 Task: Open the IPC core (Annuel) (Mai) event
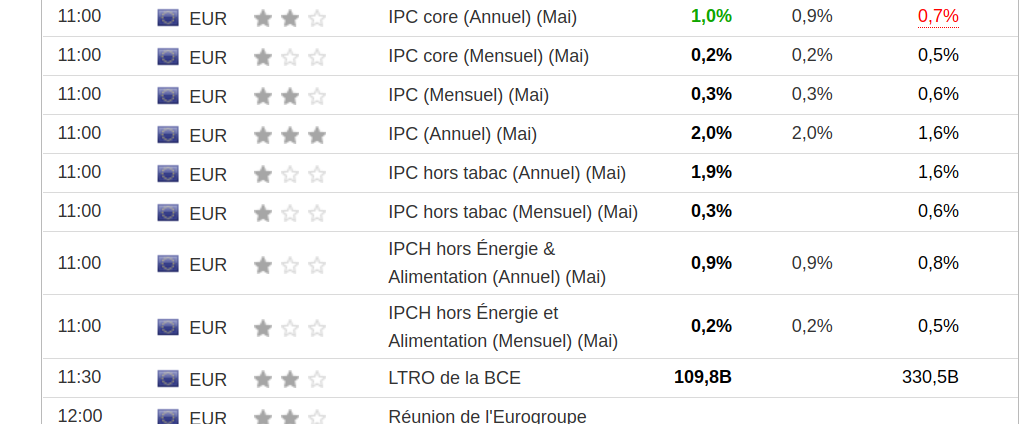click(x=482, y=17)
